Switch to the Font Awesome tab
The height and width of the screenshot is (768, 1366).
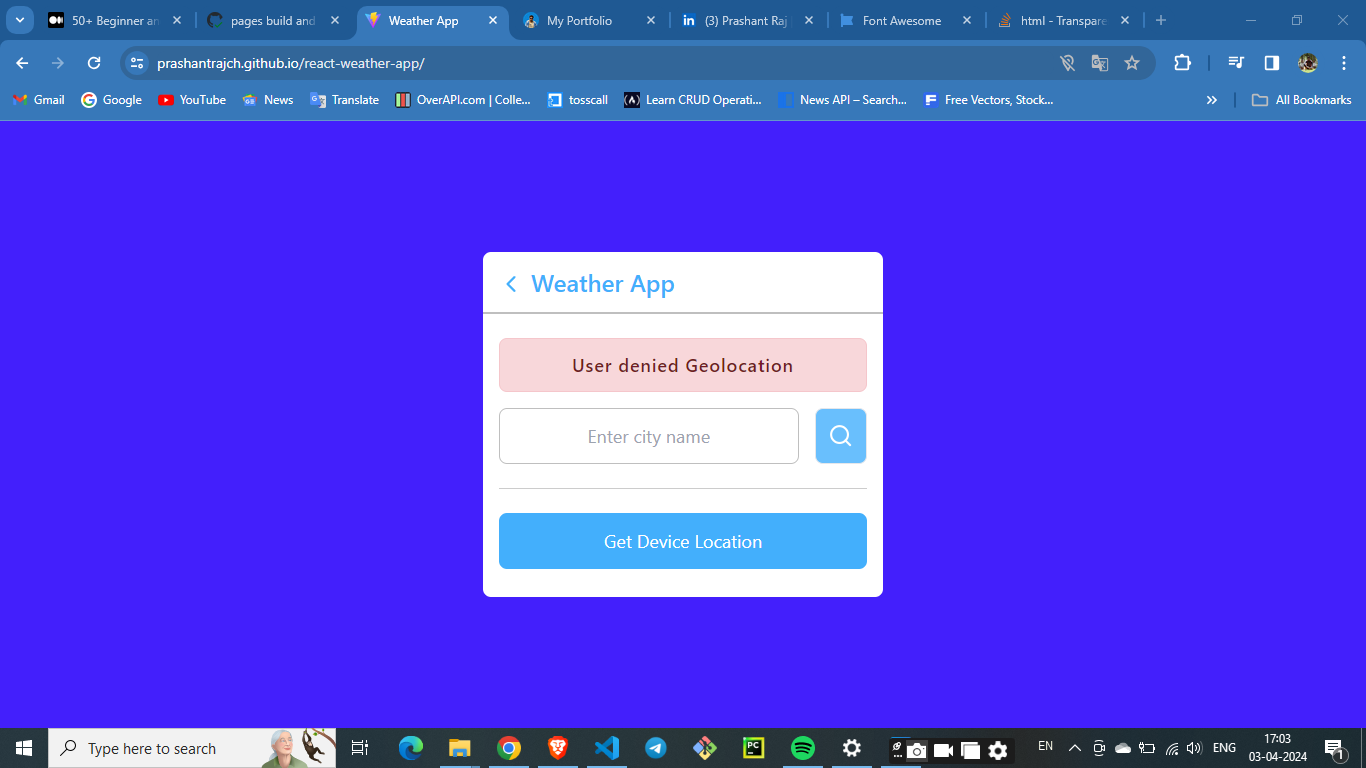click(x=902, y=20)
